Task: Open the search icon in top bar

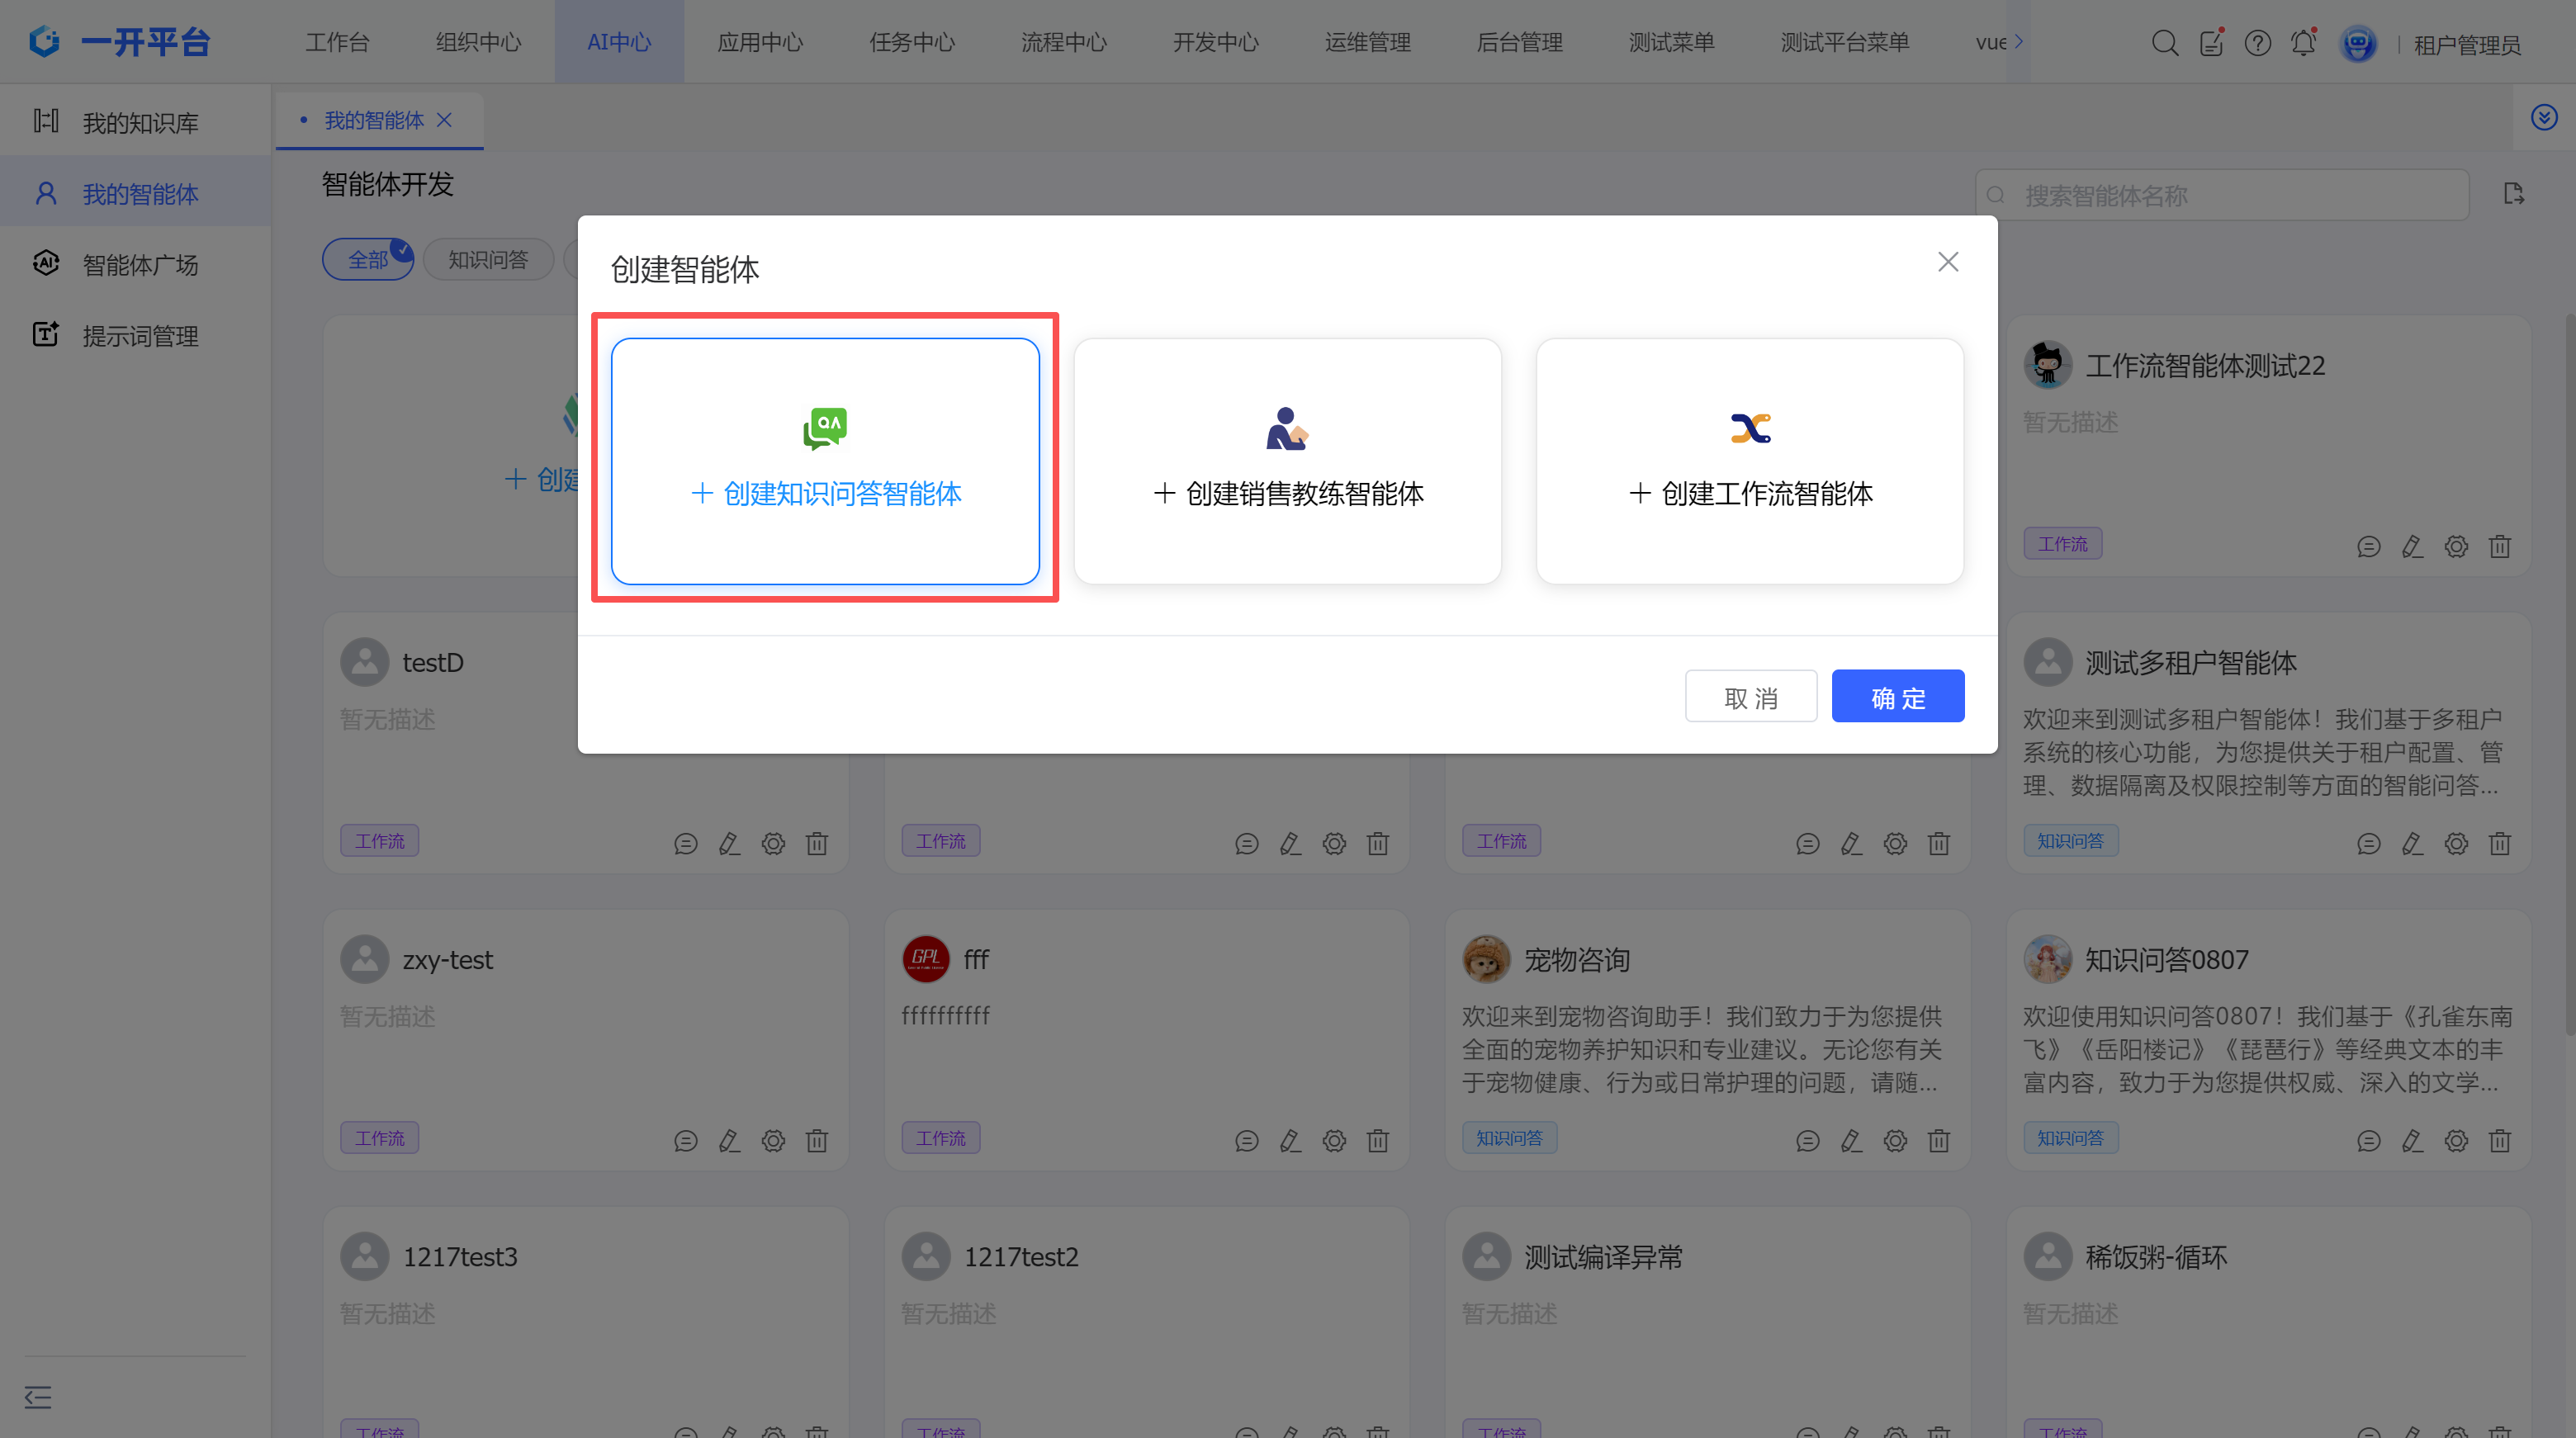Action: click(2164, 43)
